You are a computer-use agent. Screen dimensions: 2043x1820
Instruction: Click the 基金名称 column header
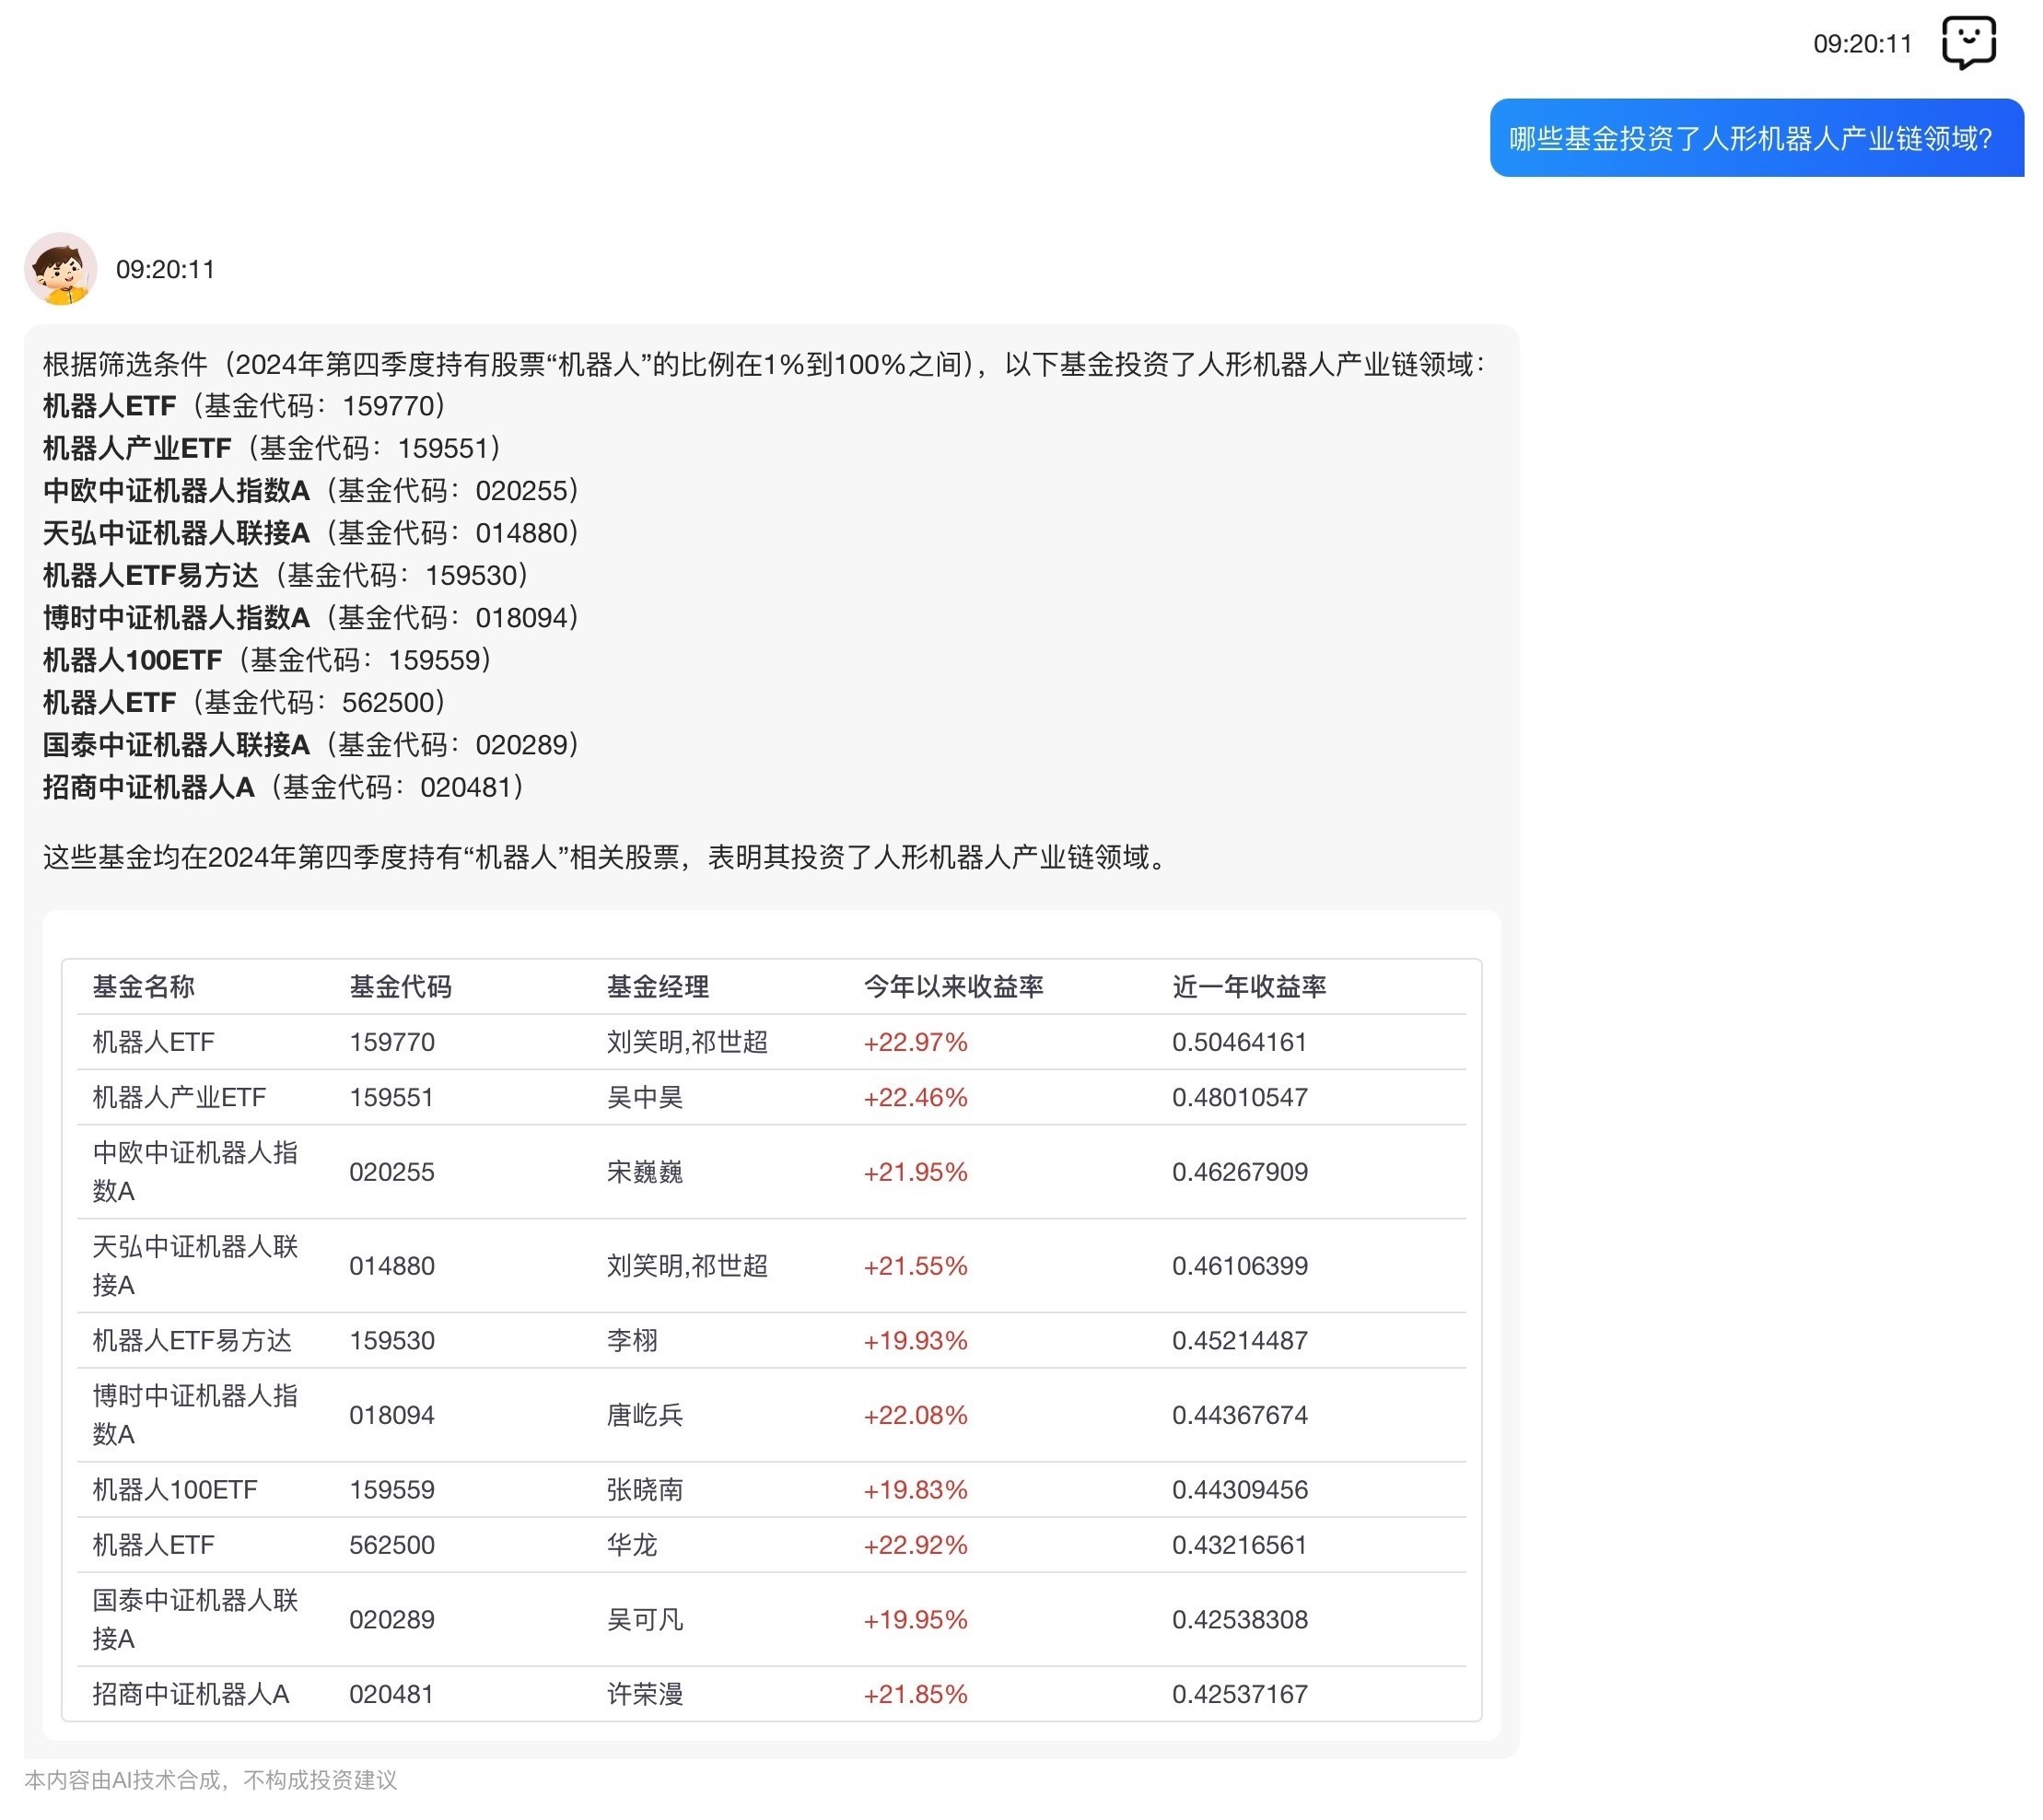click(x=144, y=987)
